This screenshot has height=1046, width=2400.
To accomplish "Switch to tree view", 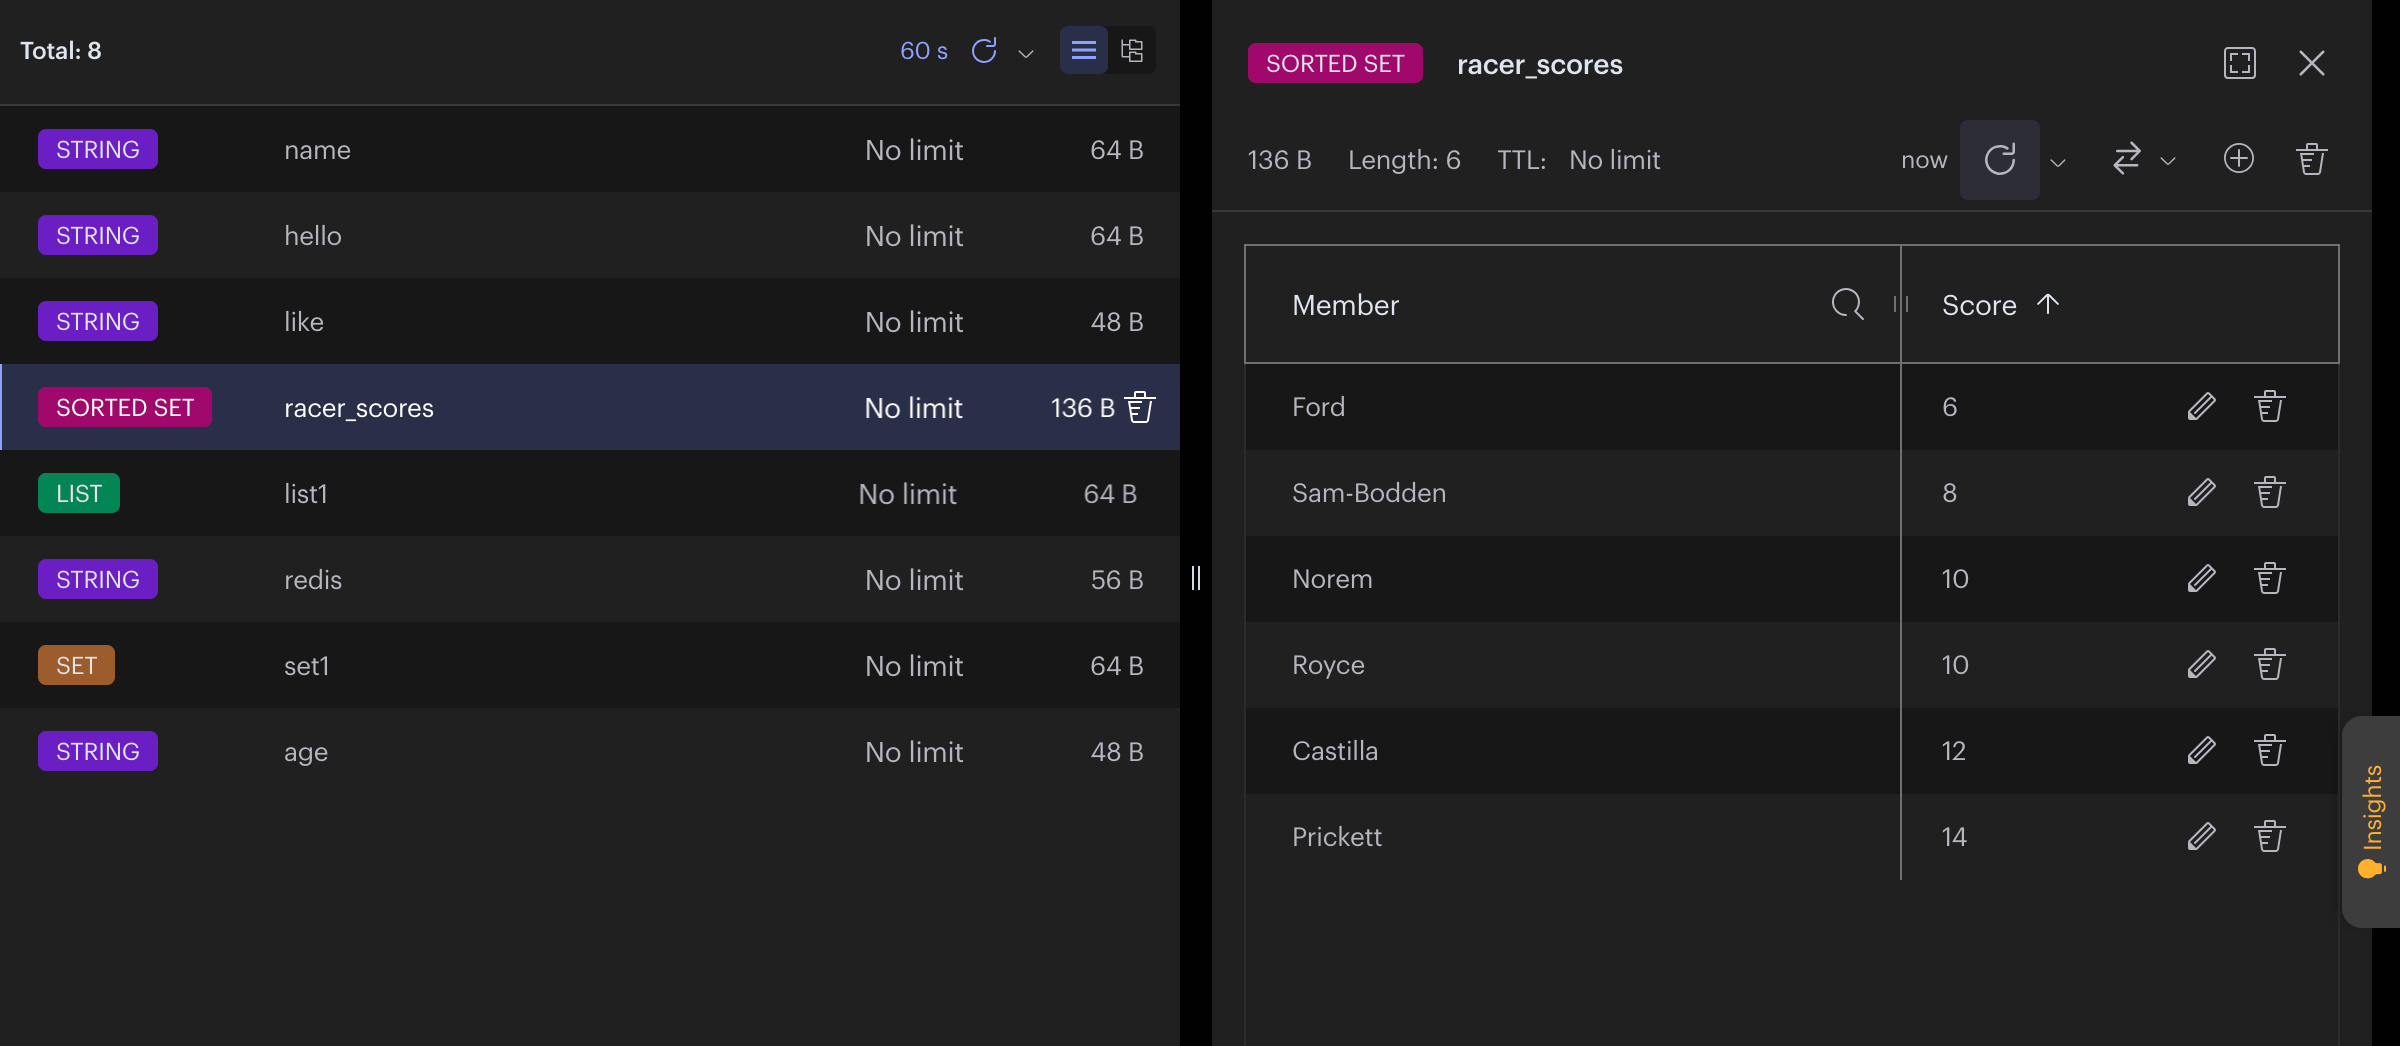I will 1132,50.
